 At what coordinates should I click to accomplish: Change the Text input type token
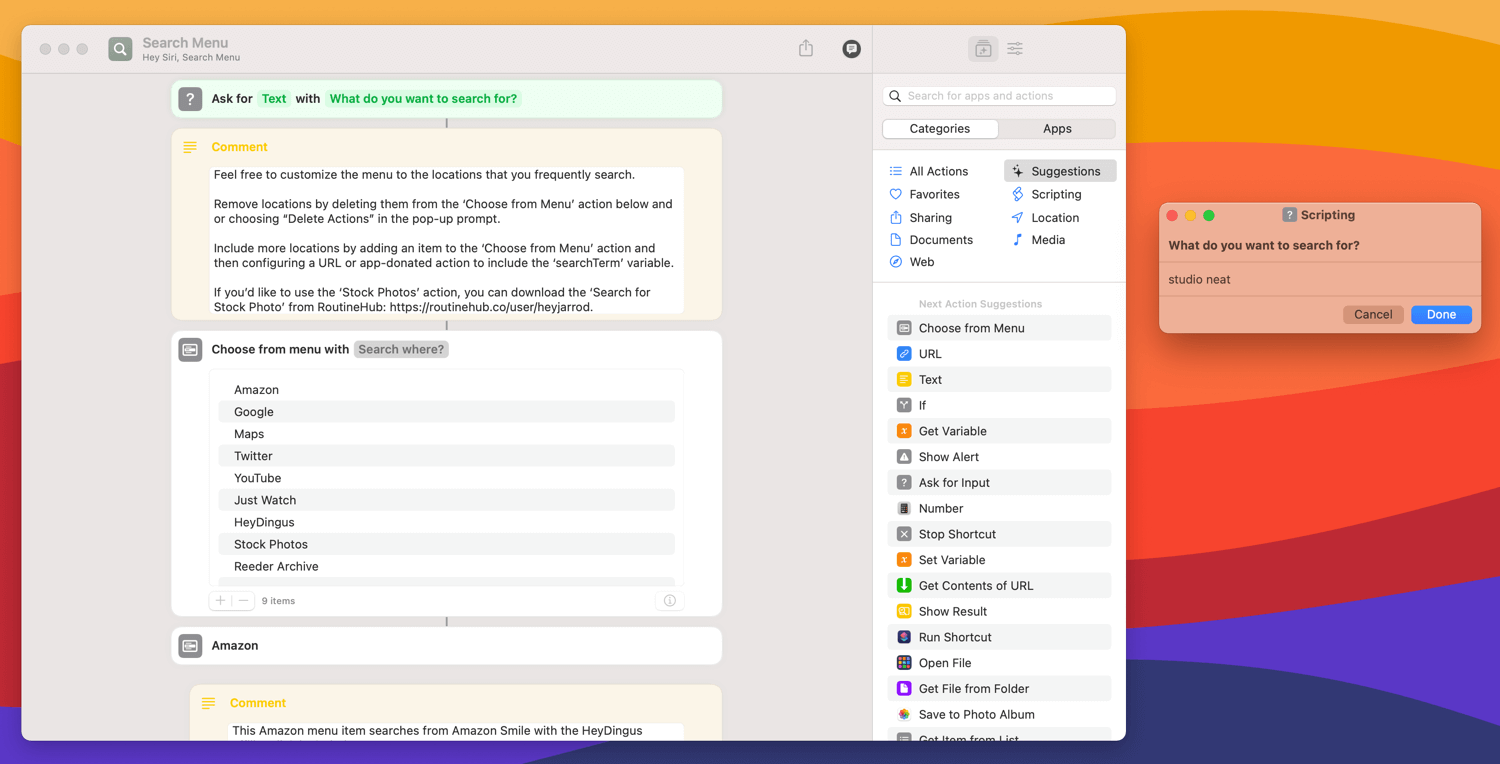click(273, 99)
